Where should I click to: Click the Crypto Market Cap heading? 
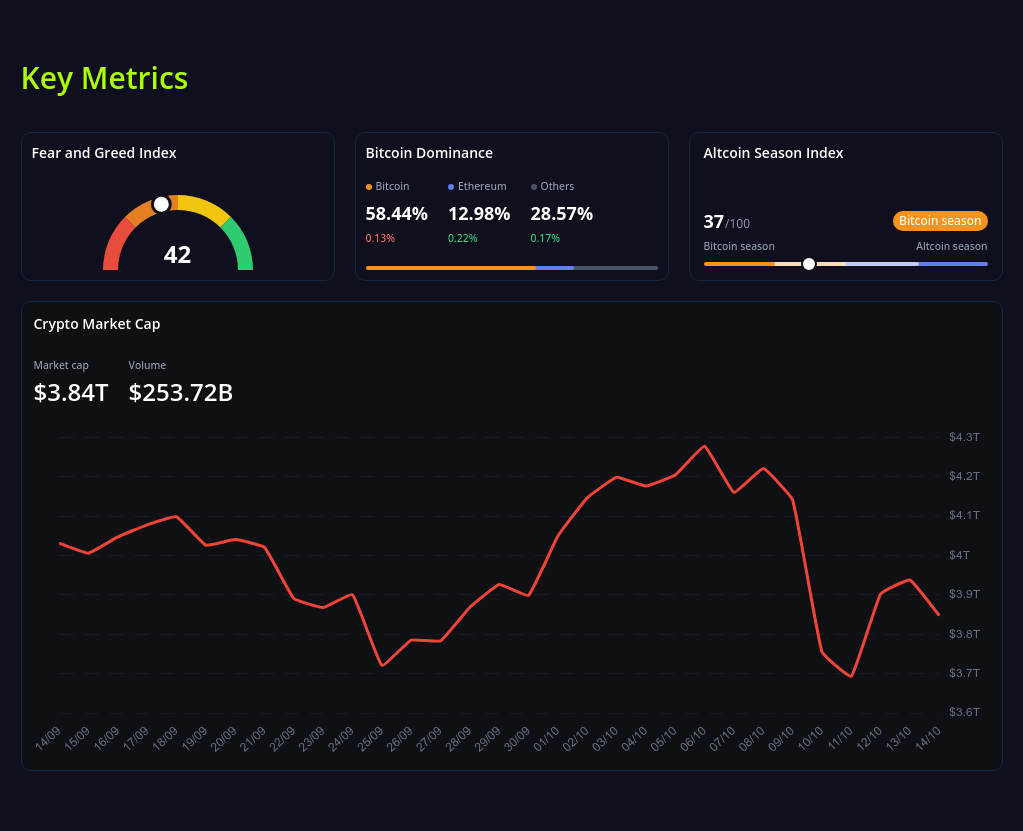point(97,324)
